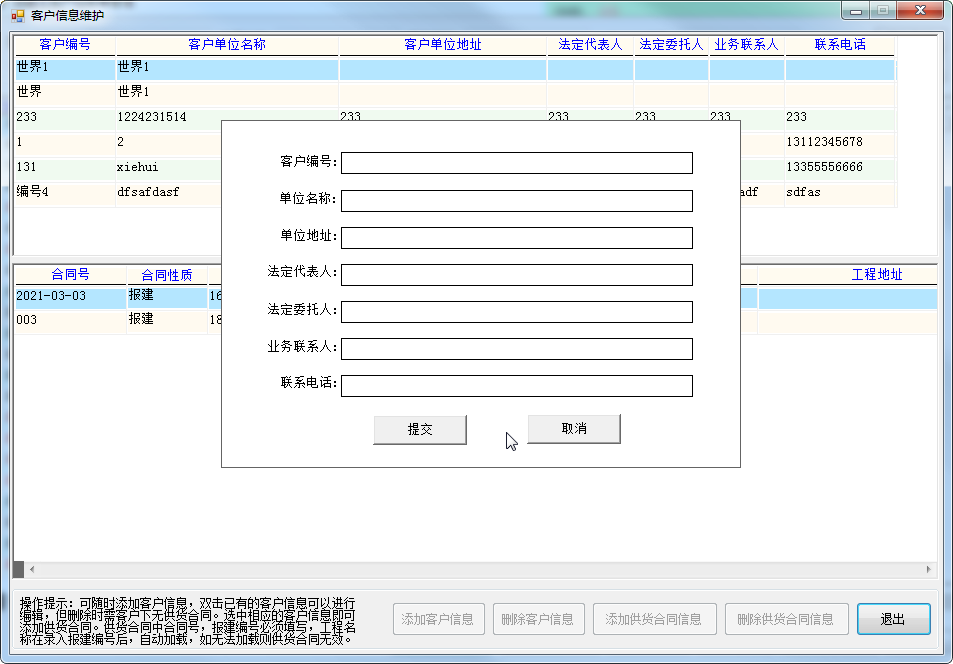Click the 客户编号 input field

tap(516, 163)
